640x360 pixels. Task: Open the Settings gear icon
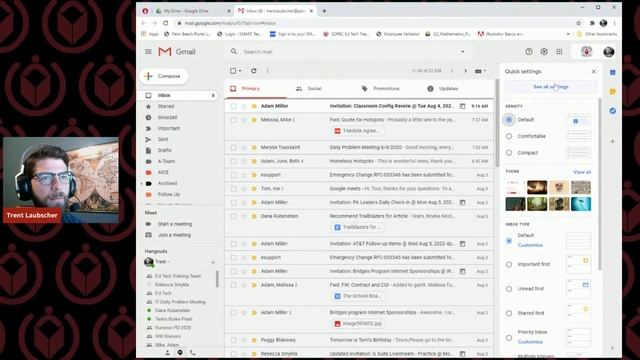(x=544, y=52)
